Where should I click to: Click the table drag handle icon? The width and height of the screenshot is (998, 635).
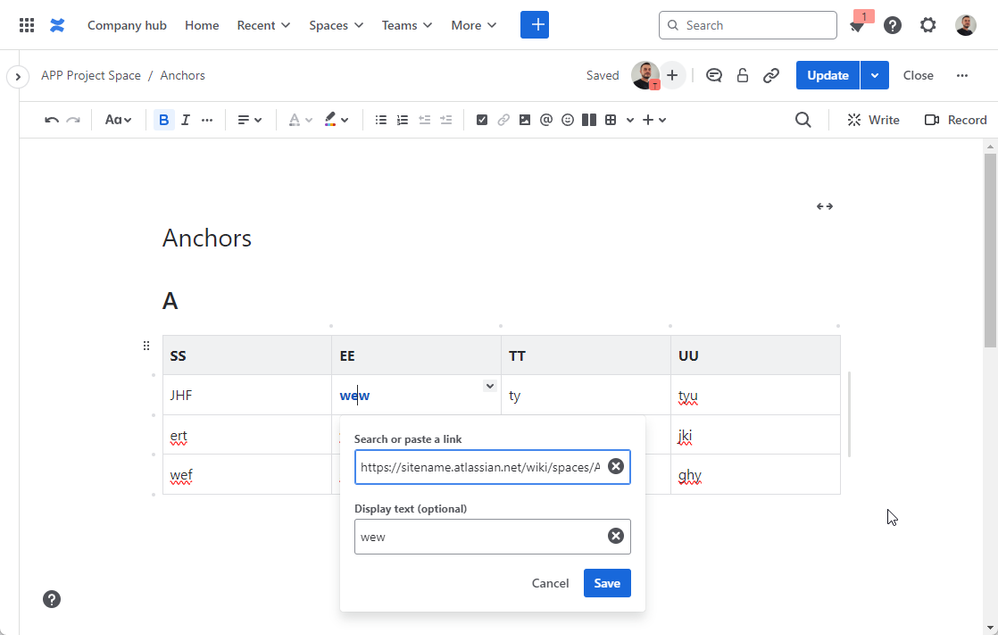146,345
